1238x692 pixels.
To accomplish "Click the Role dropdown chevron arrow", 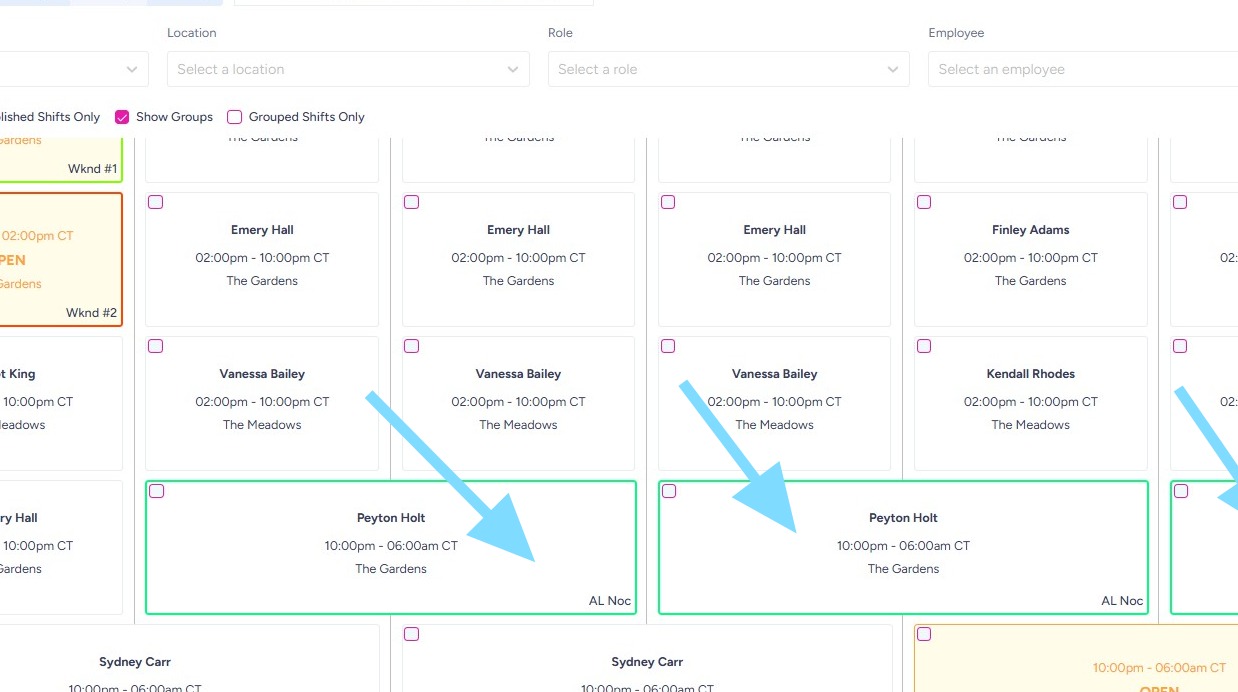I will [893, 69].
